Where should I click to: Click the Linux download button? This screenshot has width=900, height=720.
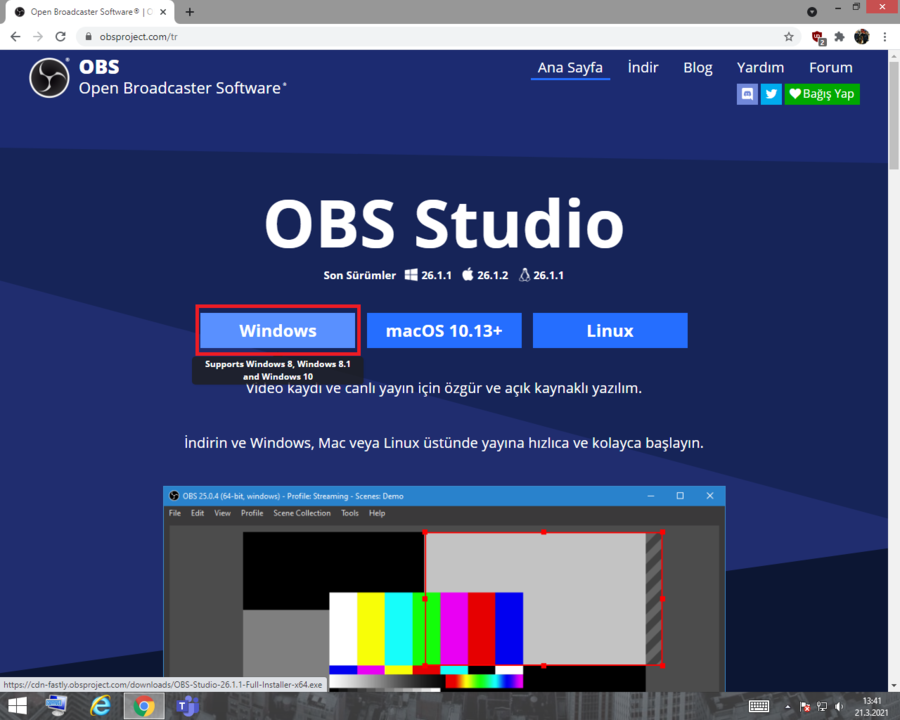pyautogui.click(x=610, y=330)
